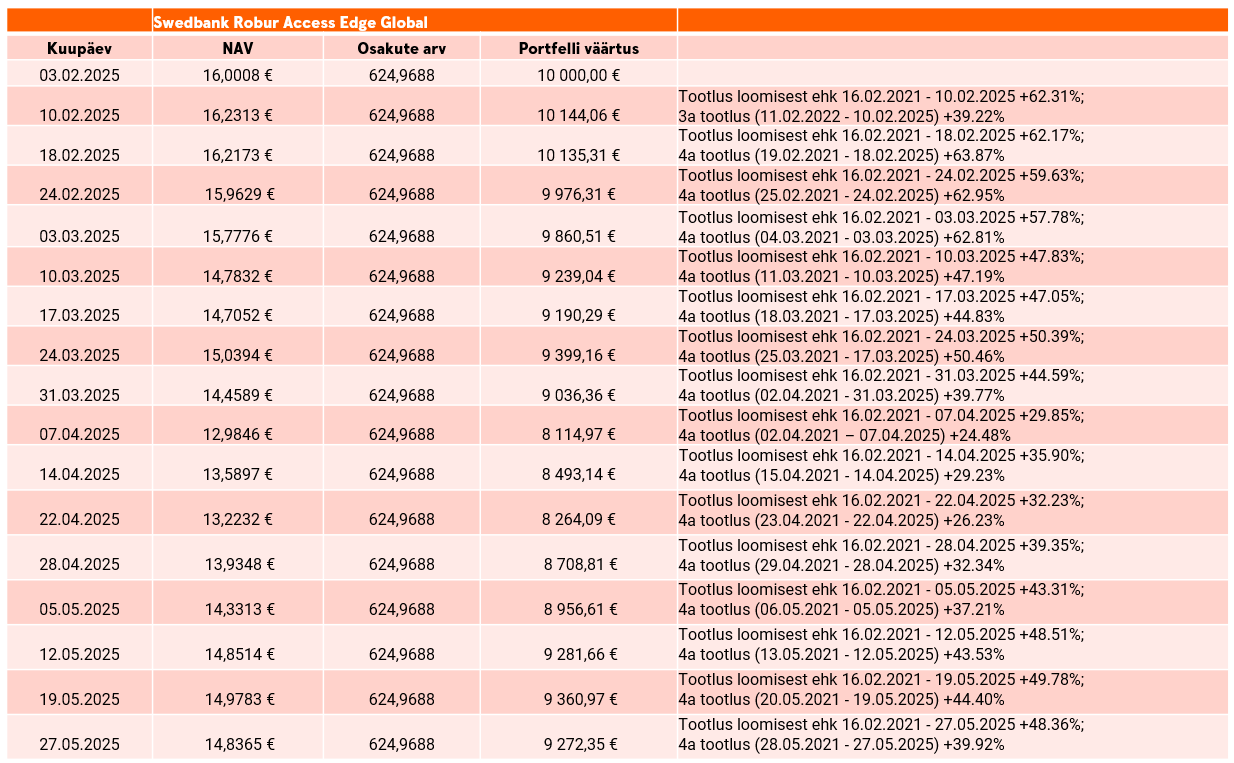Click the portfolio value 10 000,00 €
The height and width of the screenshot is (763, 1234).
pos(579,74)
